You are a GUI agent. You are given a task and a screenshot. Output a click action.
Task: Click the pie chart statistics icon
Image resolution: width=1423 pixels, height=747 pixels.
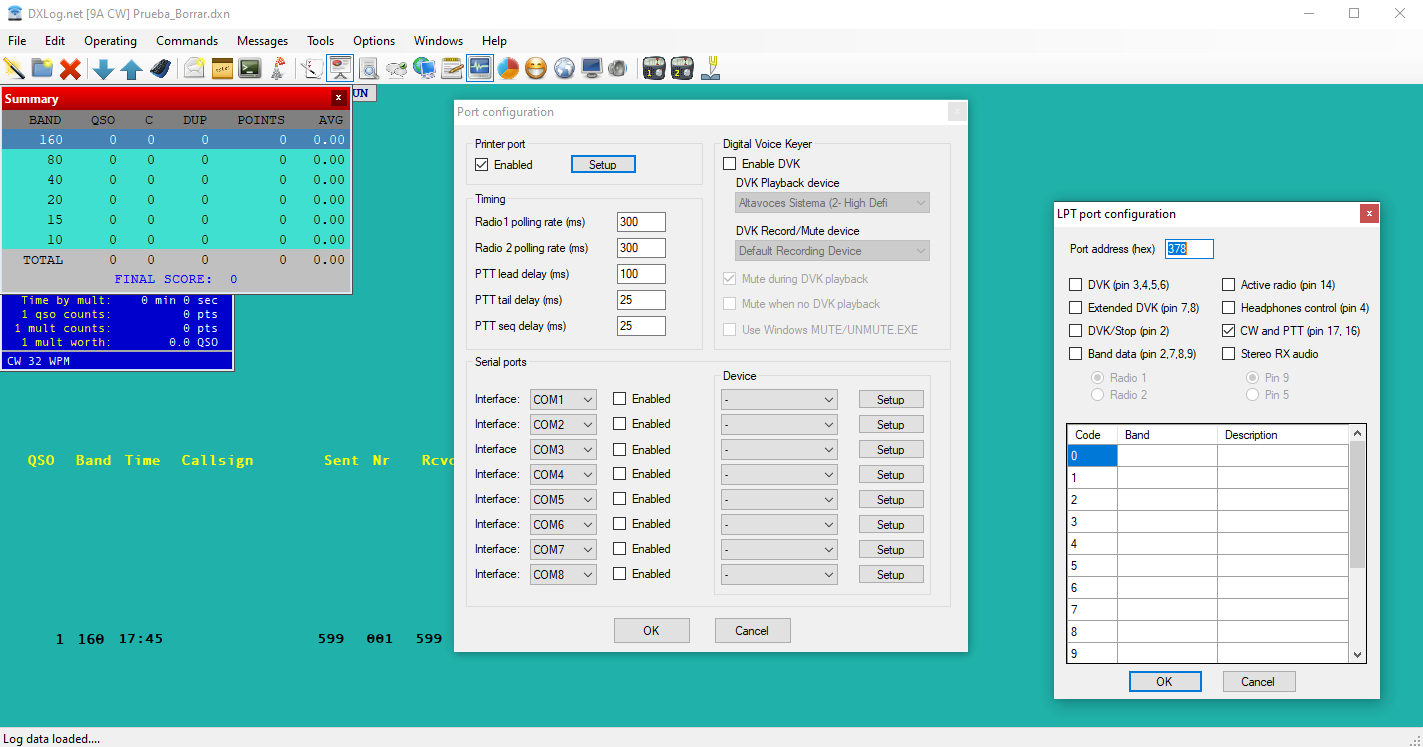508,68
